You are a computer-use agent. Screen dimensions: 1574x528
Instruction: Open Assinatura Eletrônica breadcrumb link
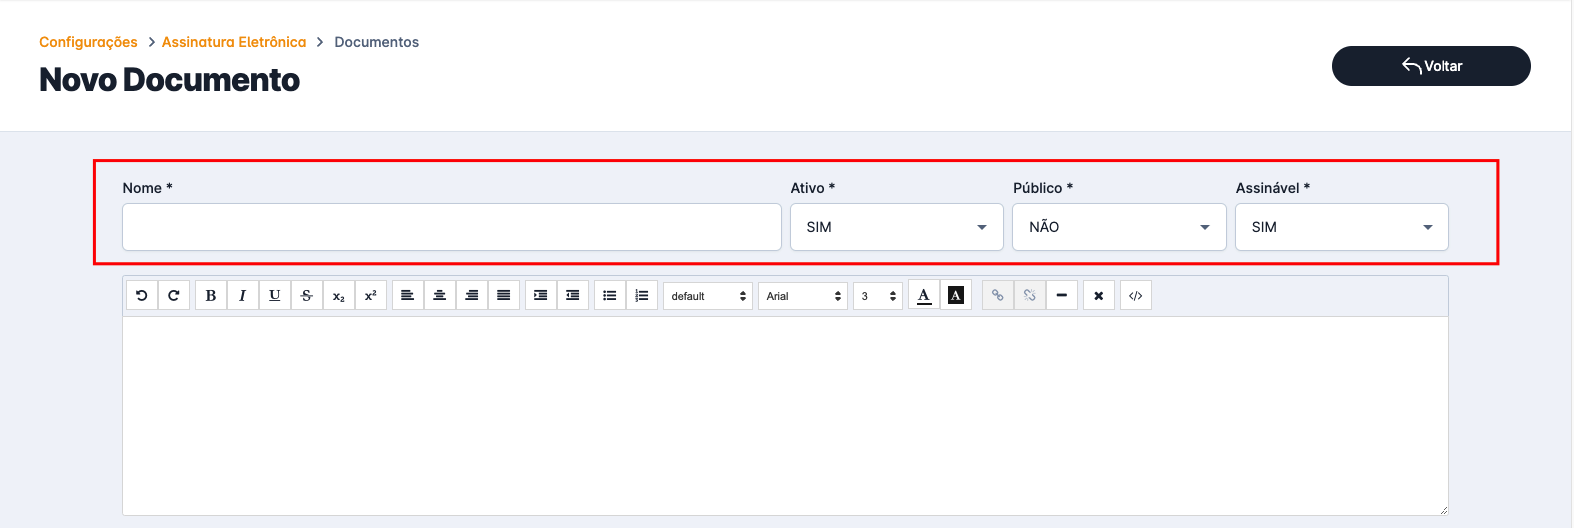(234, 42)
